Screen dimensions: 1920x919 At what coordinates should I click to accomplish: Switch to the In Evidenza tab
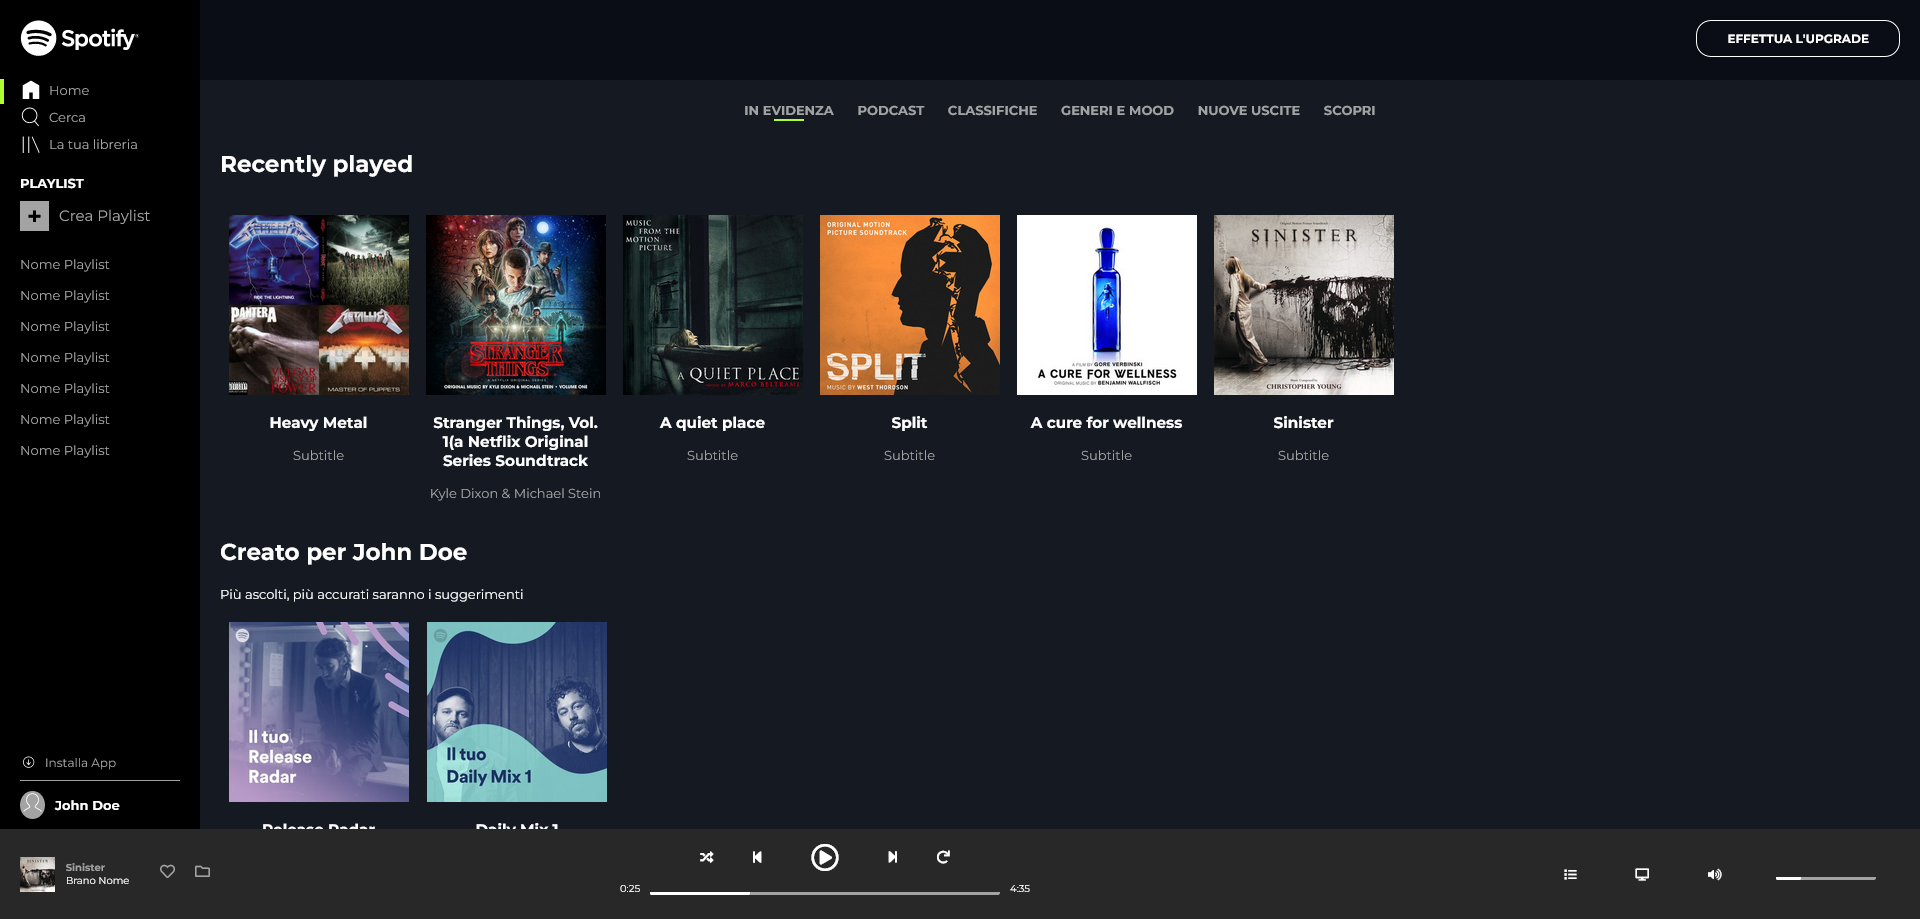pos(788,111)
